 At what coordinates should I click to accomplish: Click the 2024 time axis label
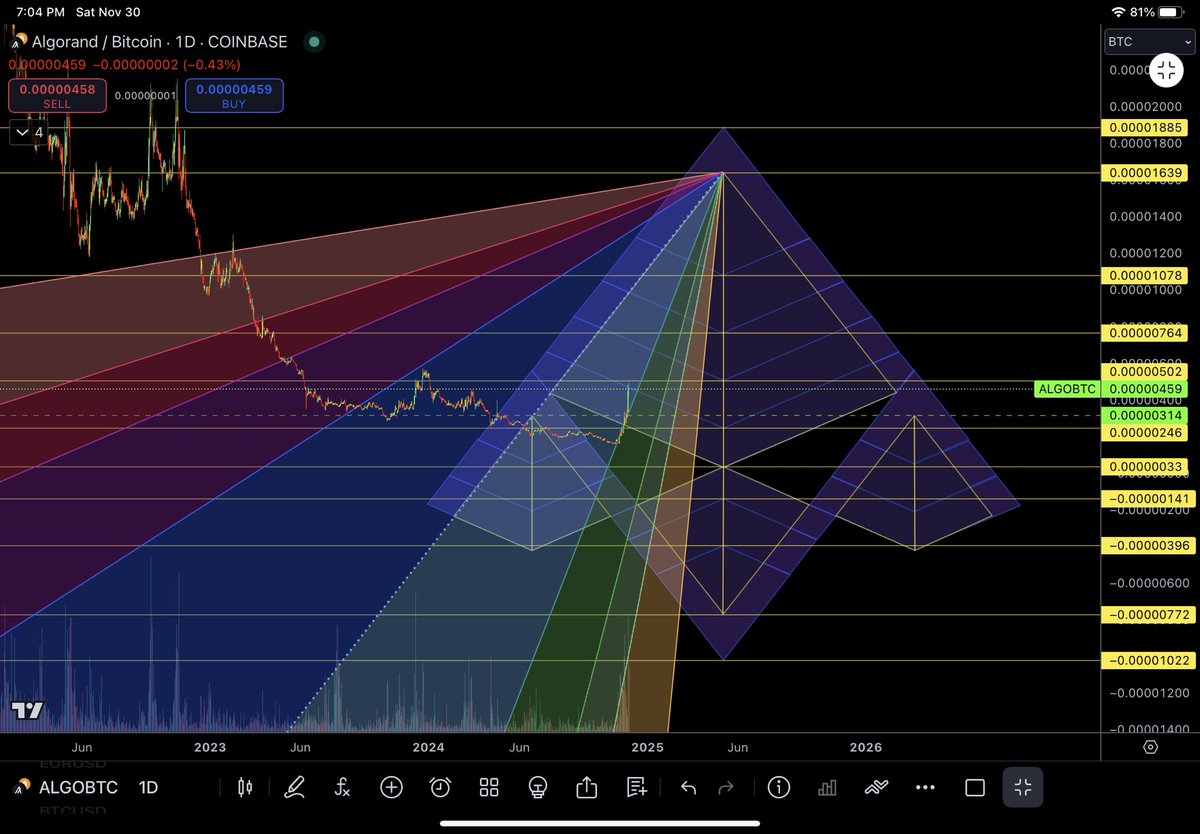[428, 747]
